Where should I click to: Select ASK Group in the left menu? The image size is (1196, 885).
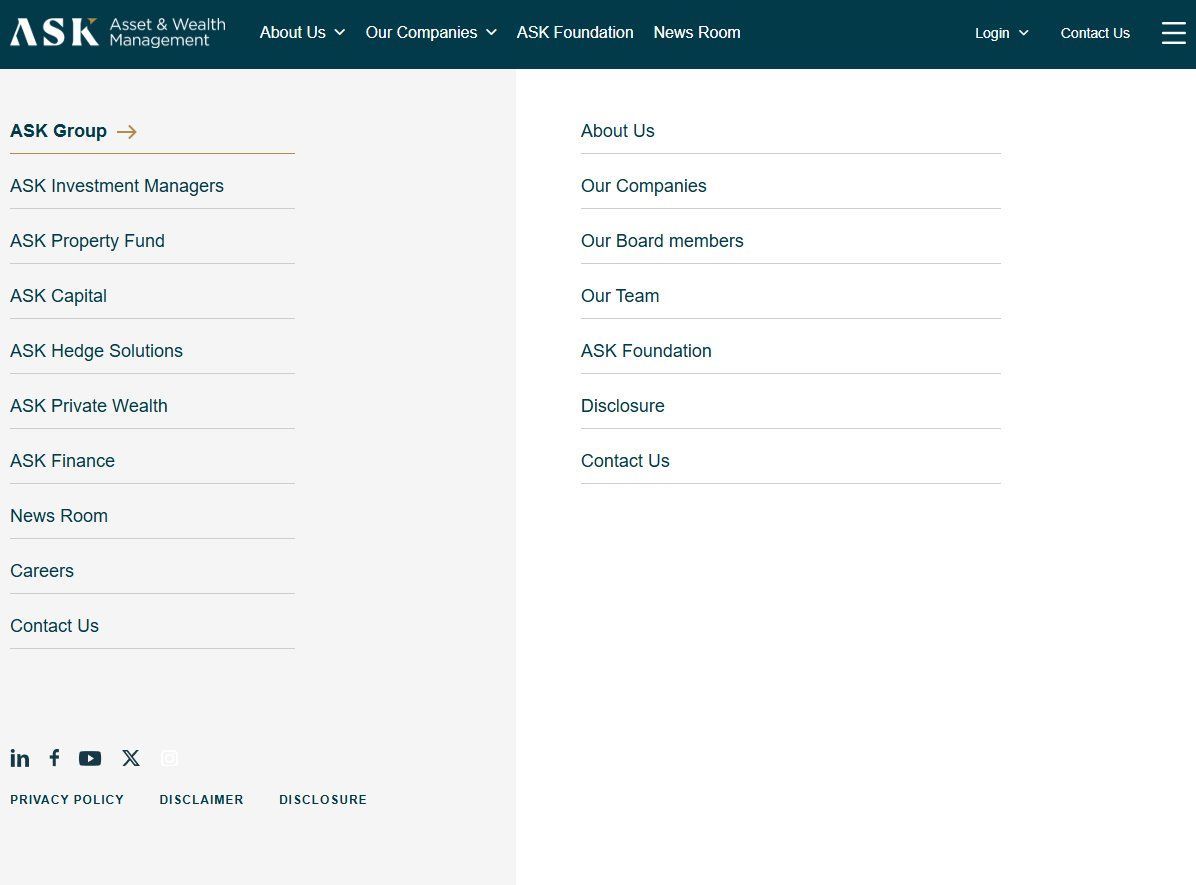click(59, 130)
